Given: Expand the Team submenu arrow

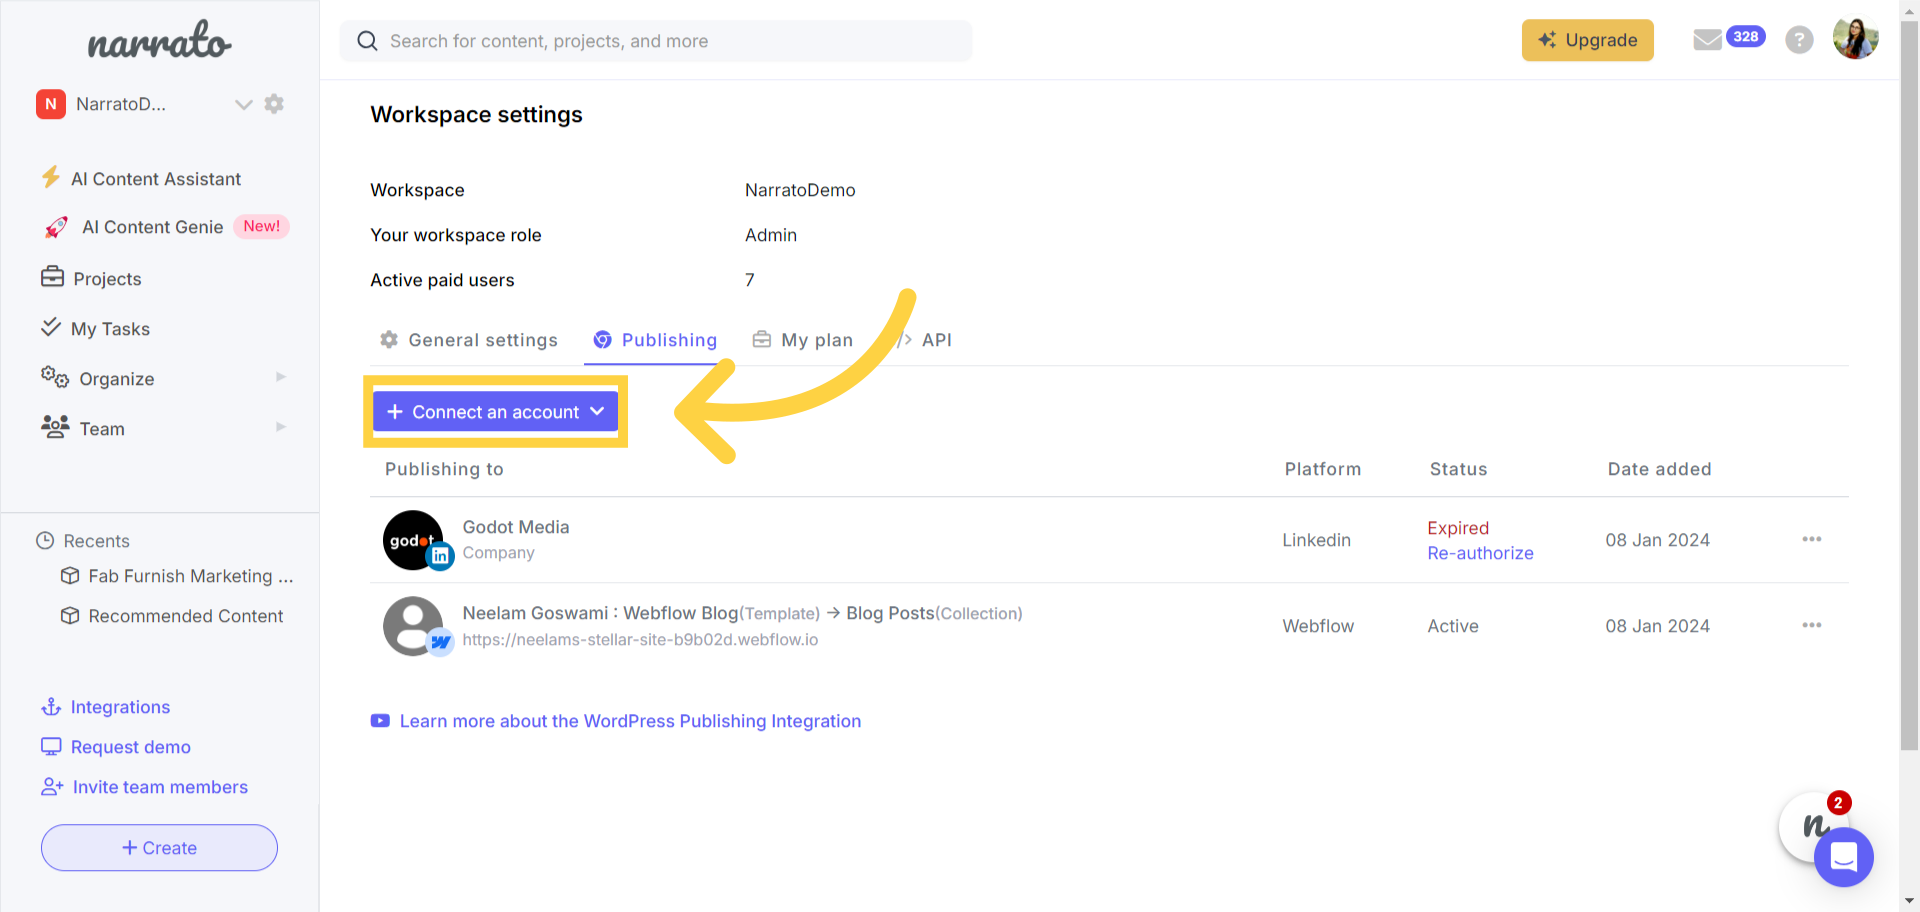Looking at the screenshot, I should pos(281,427).
